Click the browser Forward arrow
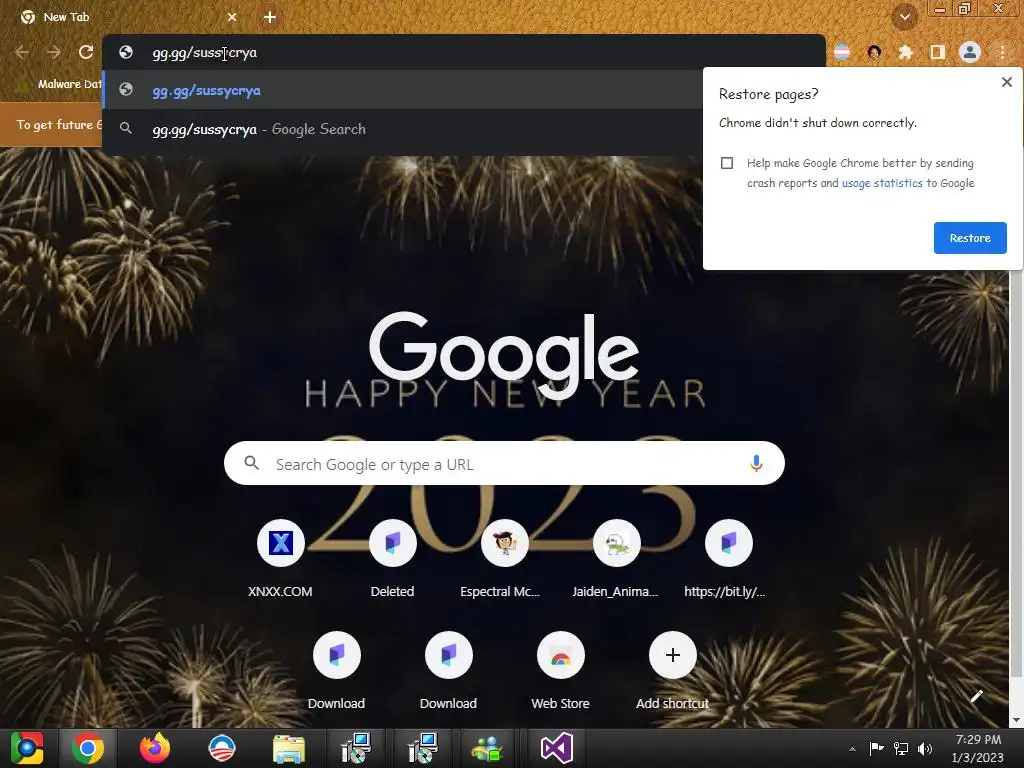 click(x=54, y=52)
